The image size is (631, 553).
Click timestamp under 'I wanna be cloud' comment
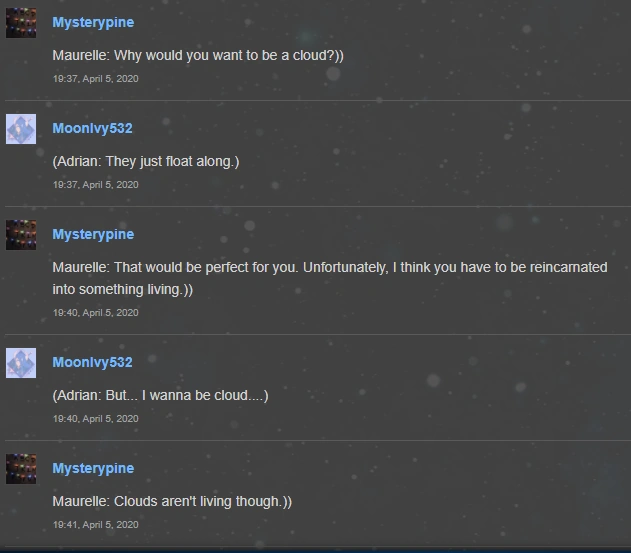(95, 419)
